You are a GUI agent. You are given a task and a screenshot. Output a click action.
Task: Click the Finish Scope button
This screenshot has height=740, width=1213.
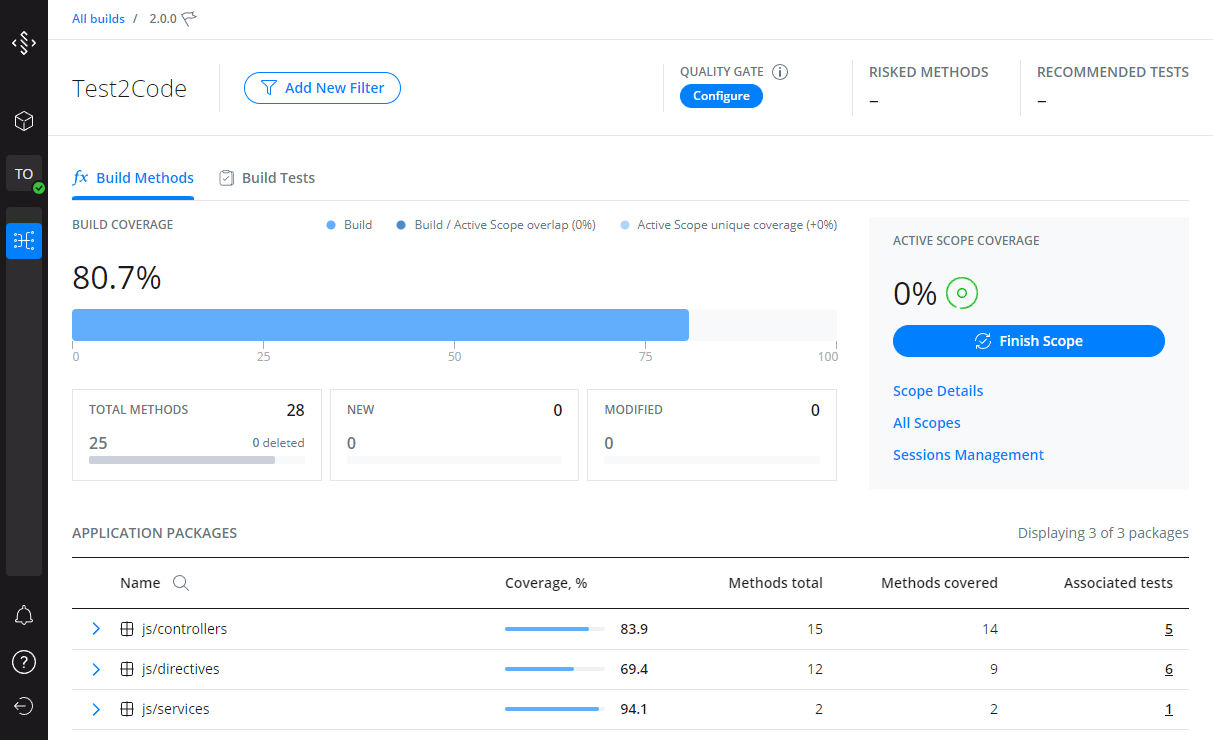pos(1029,341)
